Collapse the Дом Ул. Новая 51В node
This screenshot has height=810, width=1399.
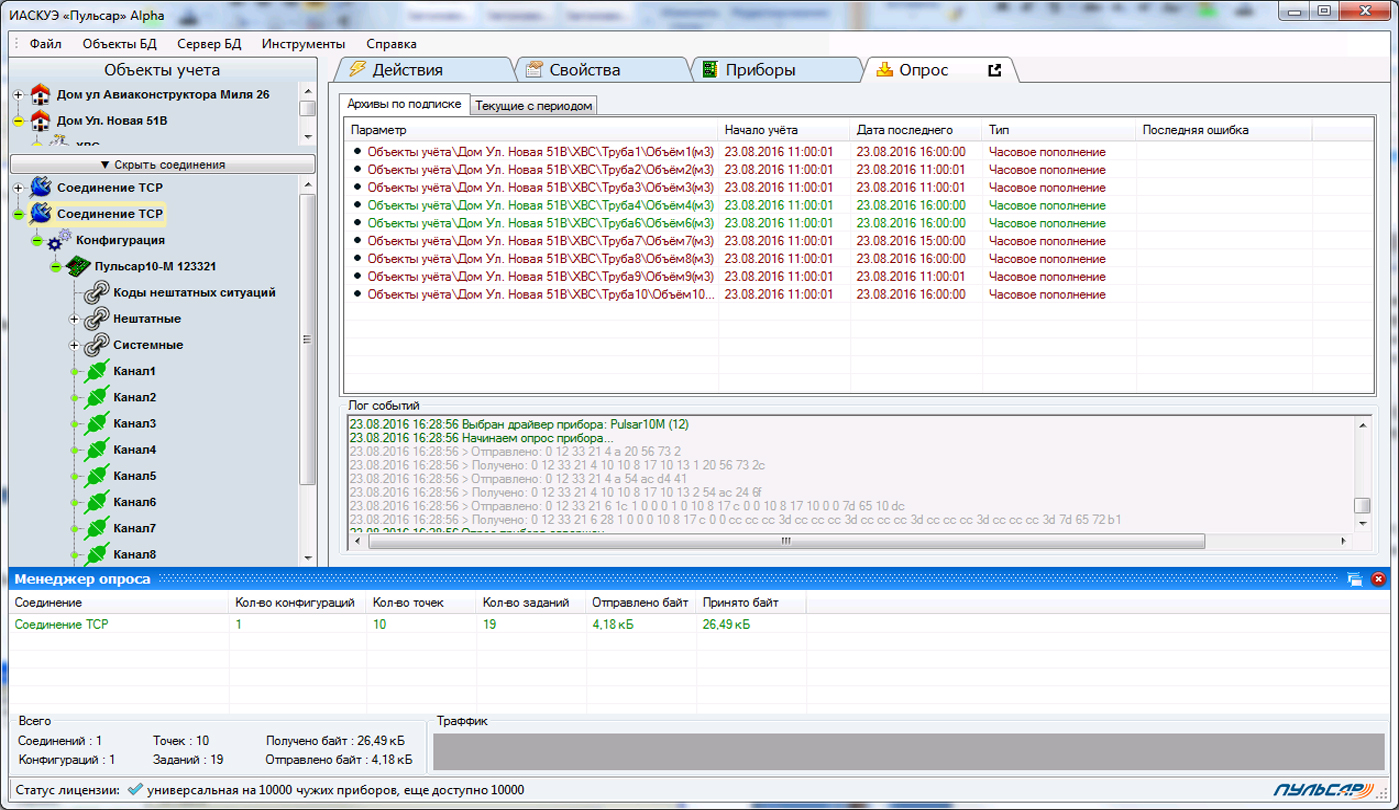(x=18, y=121)
